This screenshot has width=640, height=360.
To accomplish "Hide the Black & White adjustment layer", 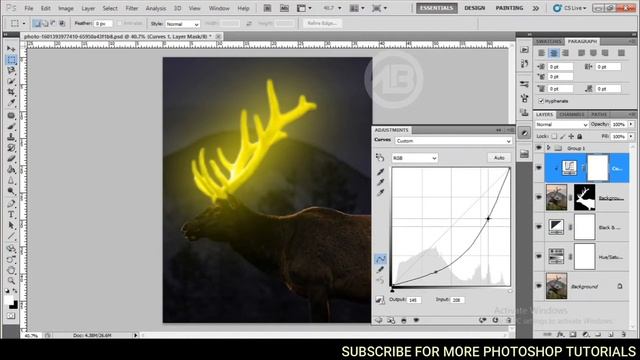I will (x=539, y=227).
